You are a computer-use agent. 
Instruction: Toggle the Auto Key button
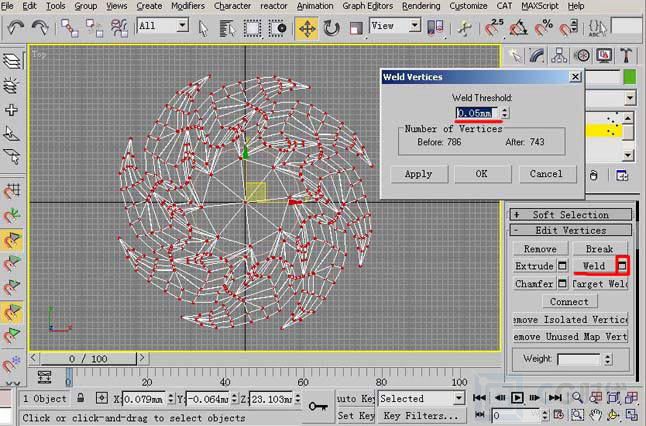pos(356,398)
